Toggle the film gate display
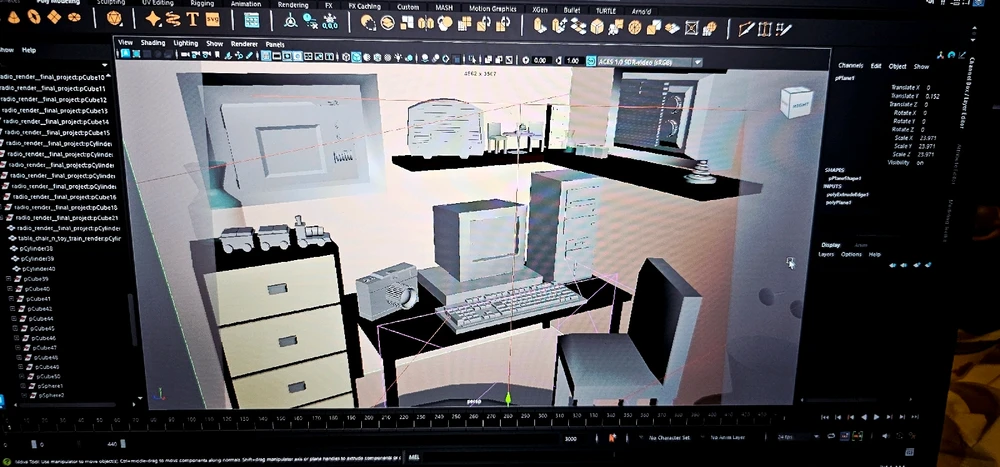This screenshot has height=467, width=1000. pos(277,57)
